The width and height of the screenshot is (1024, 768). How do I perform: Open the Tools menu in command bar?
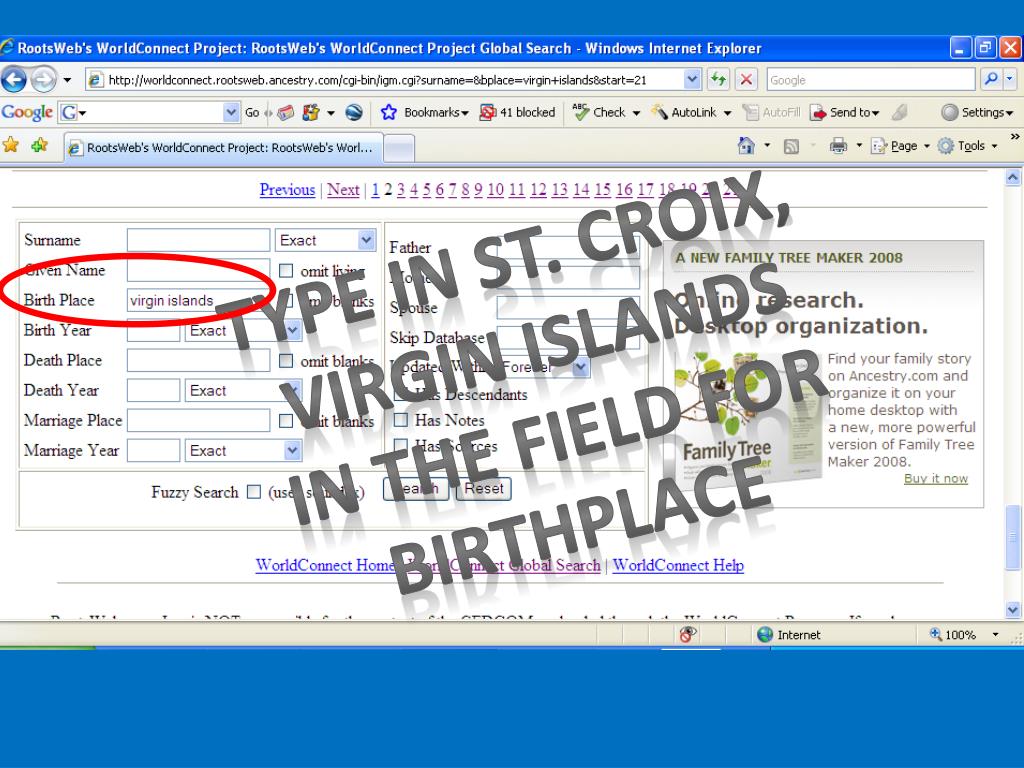pos(967,146)
